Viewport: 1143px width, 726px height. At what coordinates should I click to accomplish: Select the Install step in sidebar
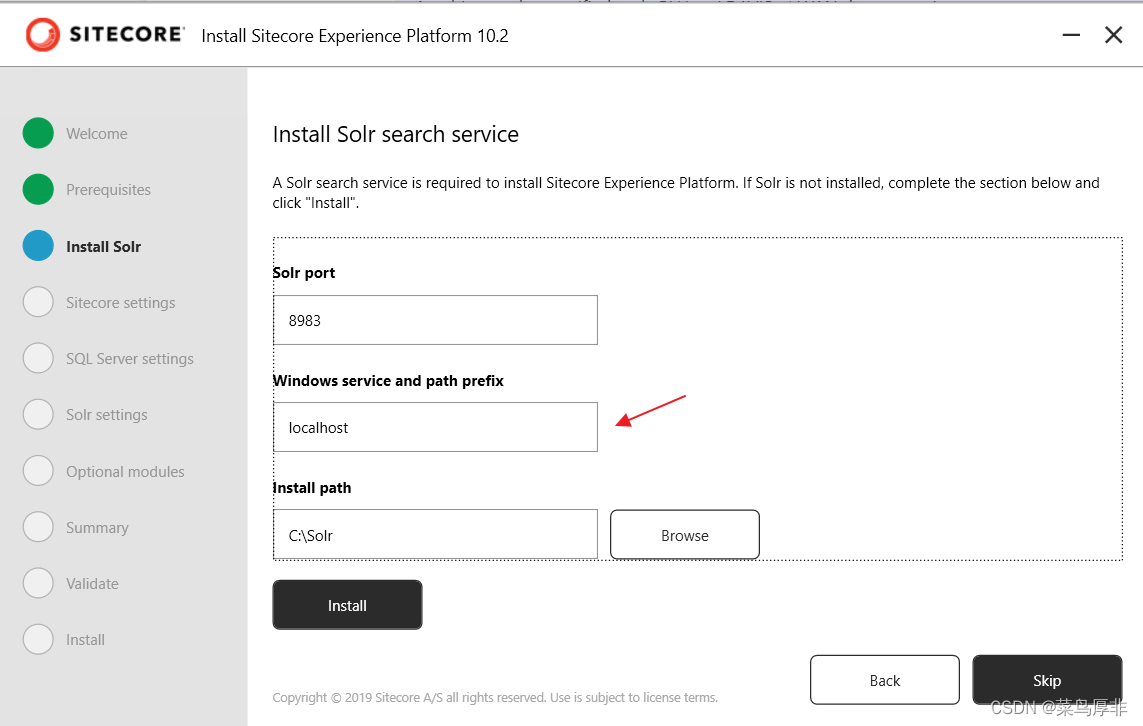(85, 639)
